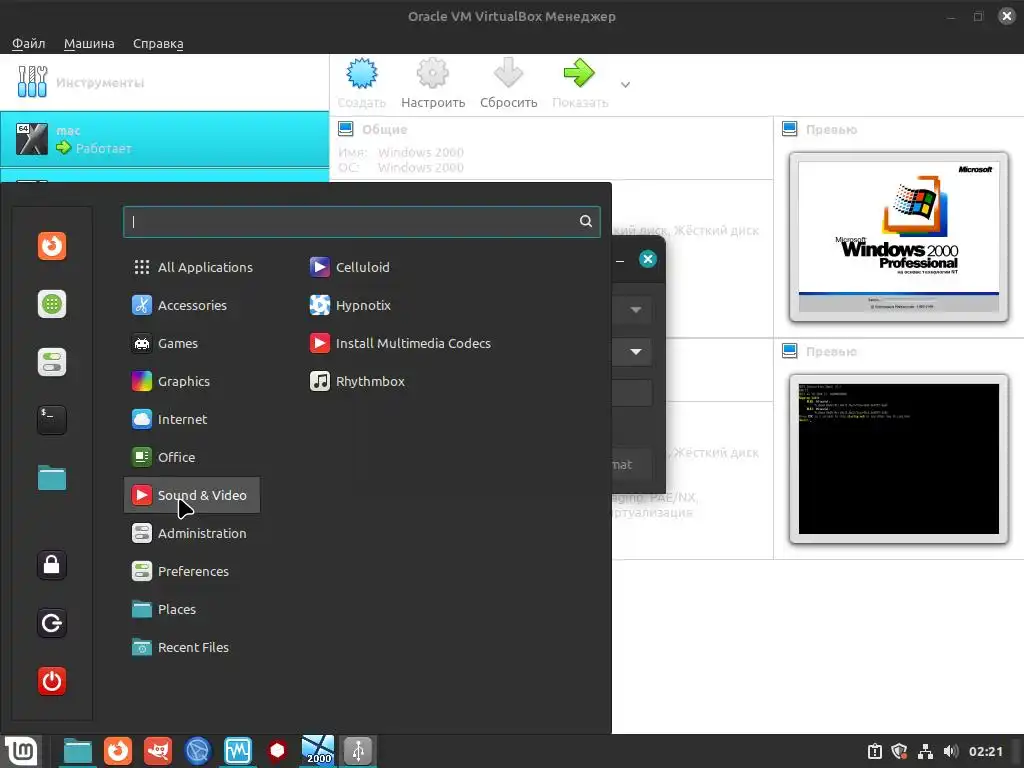1024x768 pixels.
Task: Open the USB tool taskbar icon
Action: pyautogui.click(x=358, y=751)
